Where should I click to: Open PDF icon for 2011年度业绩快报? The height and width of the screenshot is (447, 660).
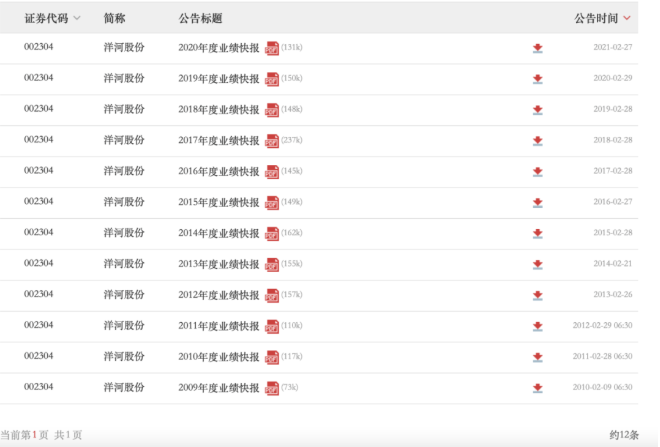tap(271, 326)
